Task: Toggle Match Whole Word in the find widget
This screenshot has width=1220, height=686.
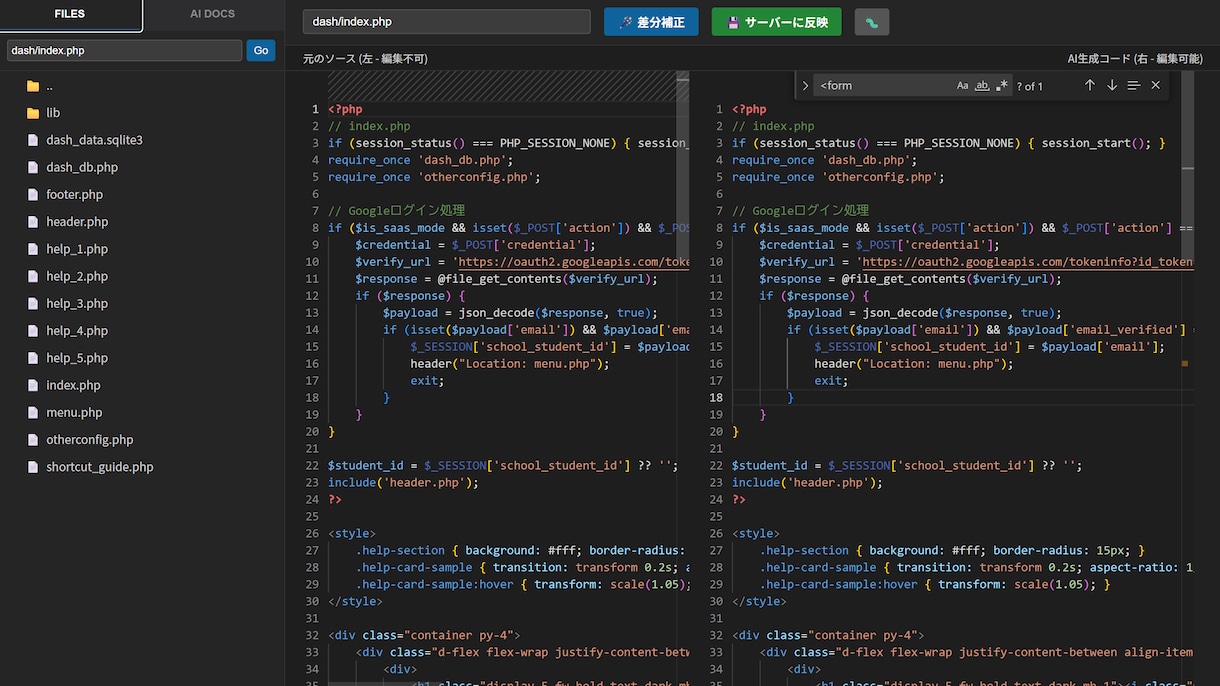Action: pyautogui.click(x=982, y=86)
